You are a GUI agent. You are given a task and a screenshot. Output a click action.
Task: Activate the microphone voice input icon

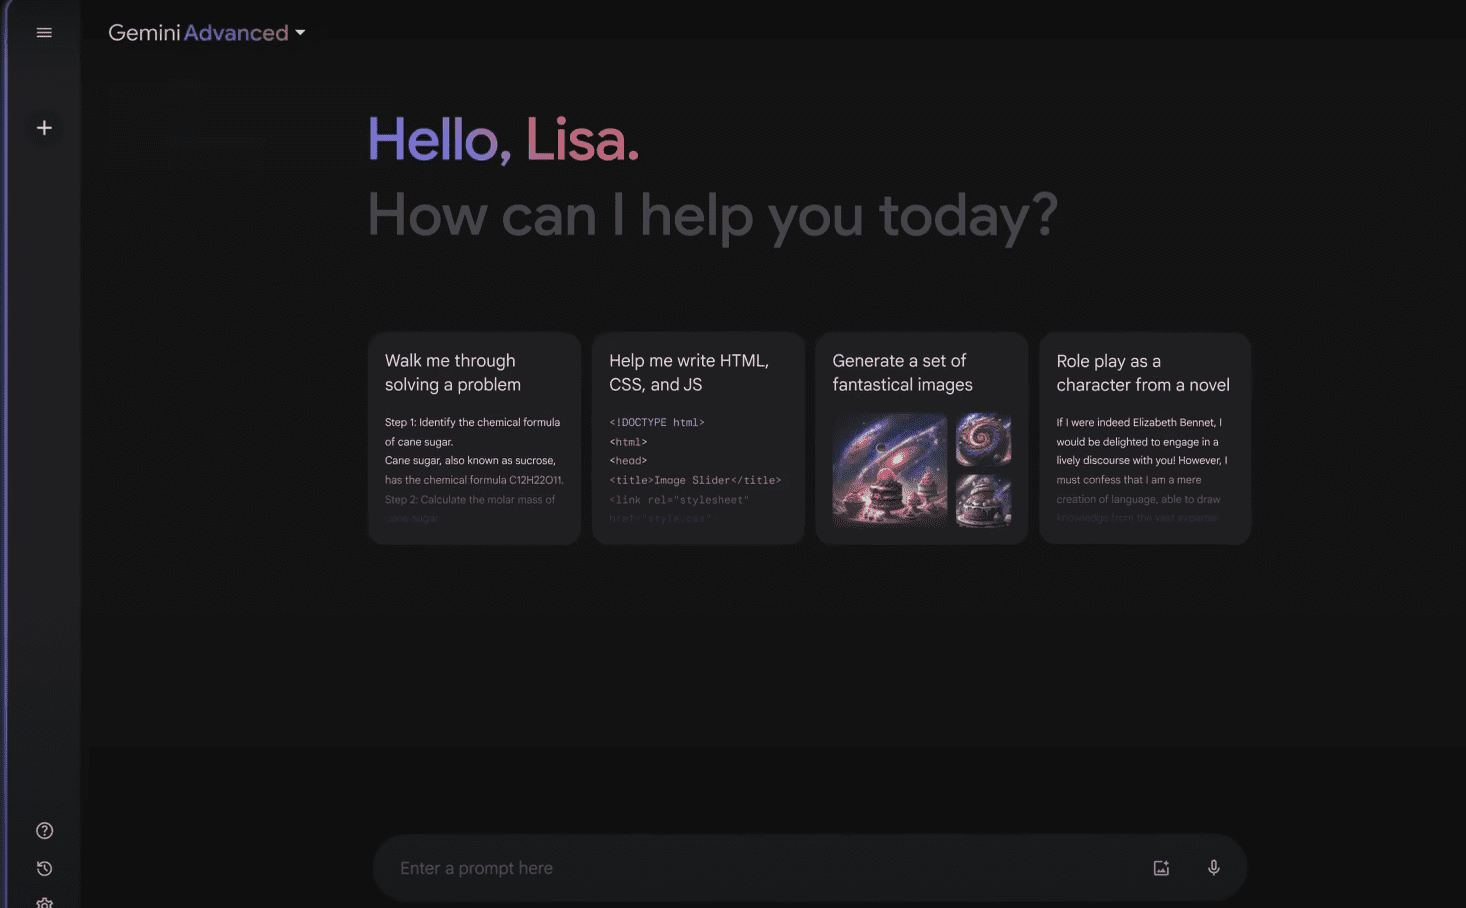(x=1214, y=868)
